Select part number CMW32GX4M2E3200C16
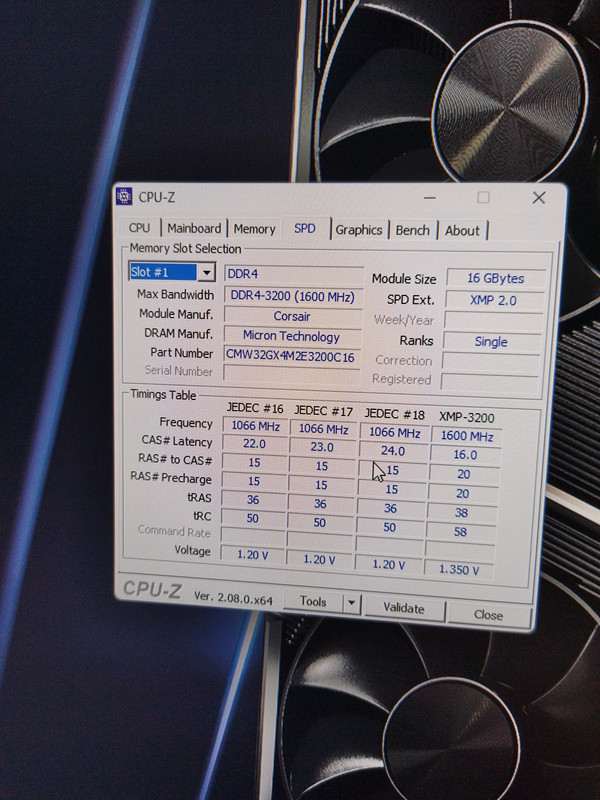 [x=291, y=356]
